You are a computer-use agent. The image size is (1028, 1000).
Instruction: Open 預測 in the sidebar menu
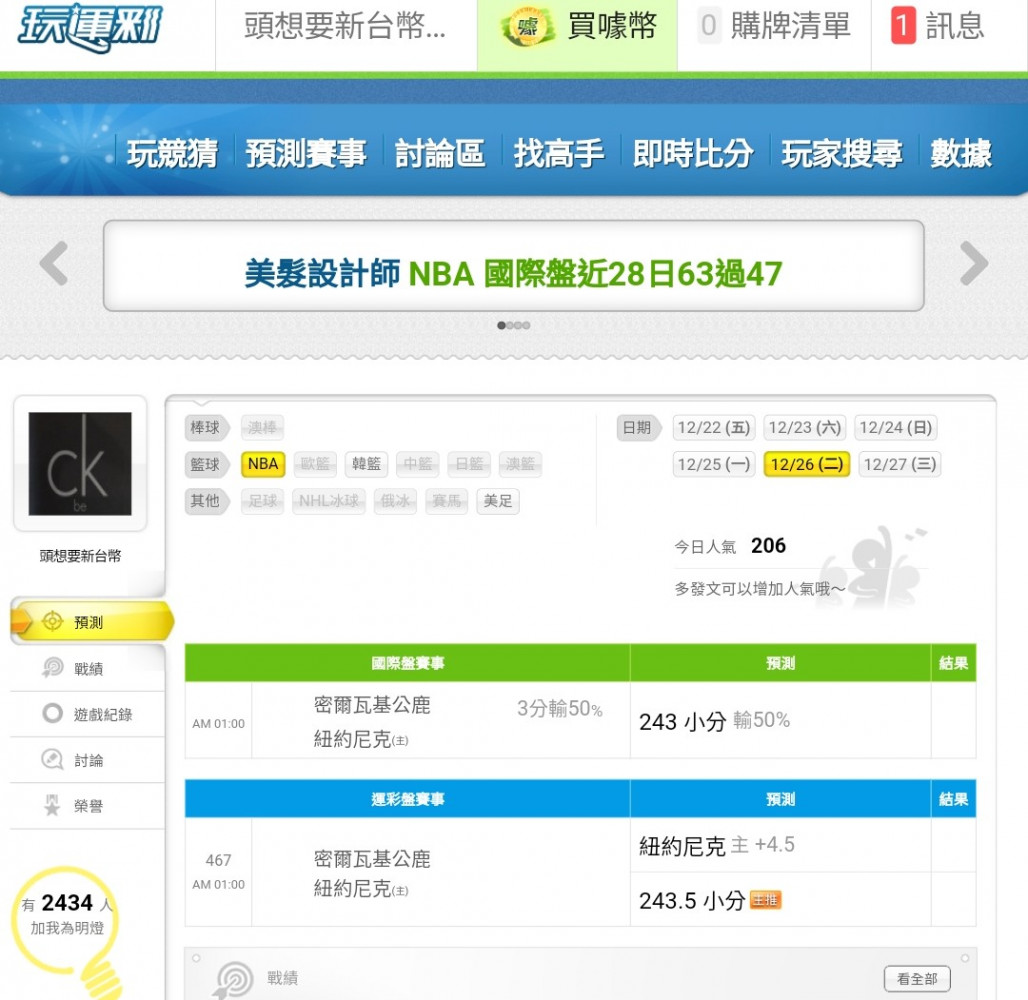click(90, 620)
